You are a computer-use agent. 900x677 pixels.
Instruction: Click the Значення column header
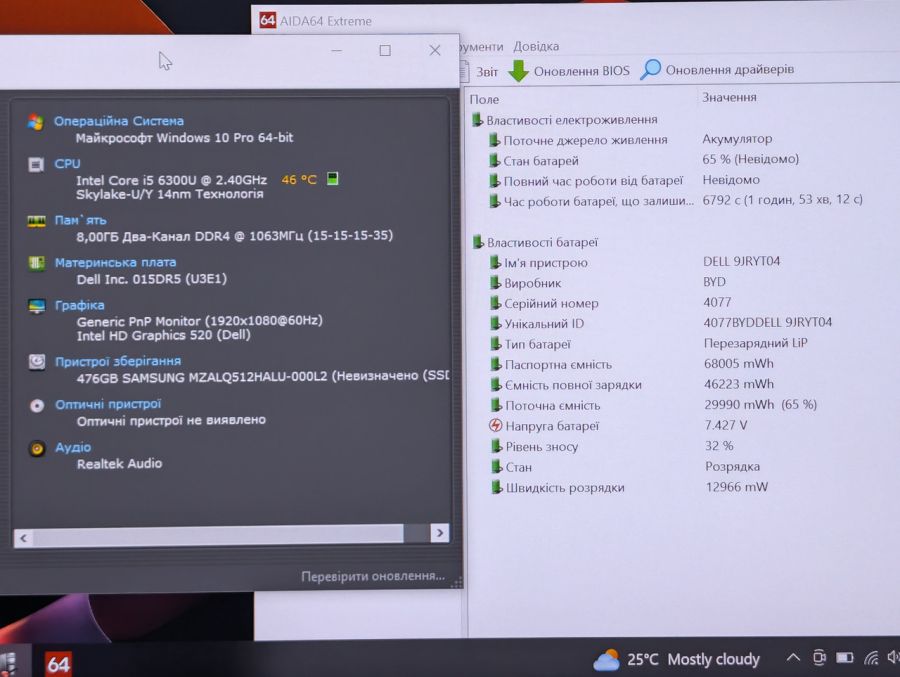click(x=729, y=98)
